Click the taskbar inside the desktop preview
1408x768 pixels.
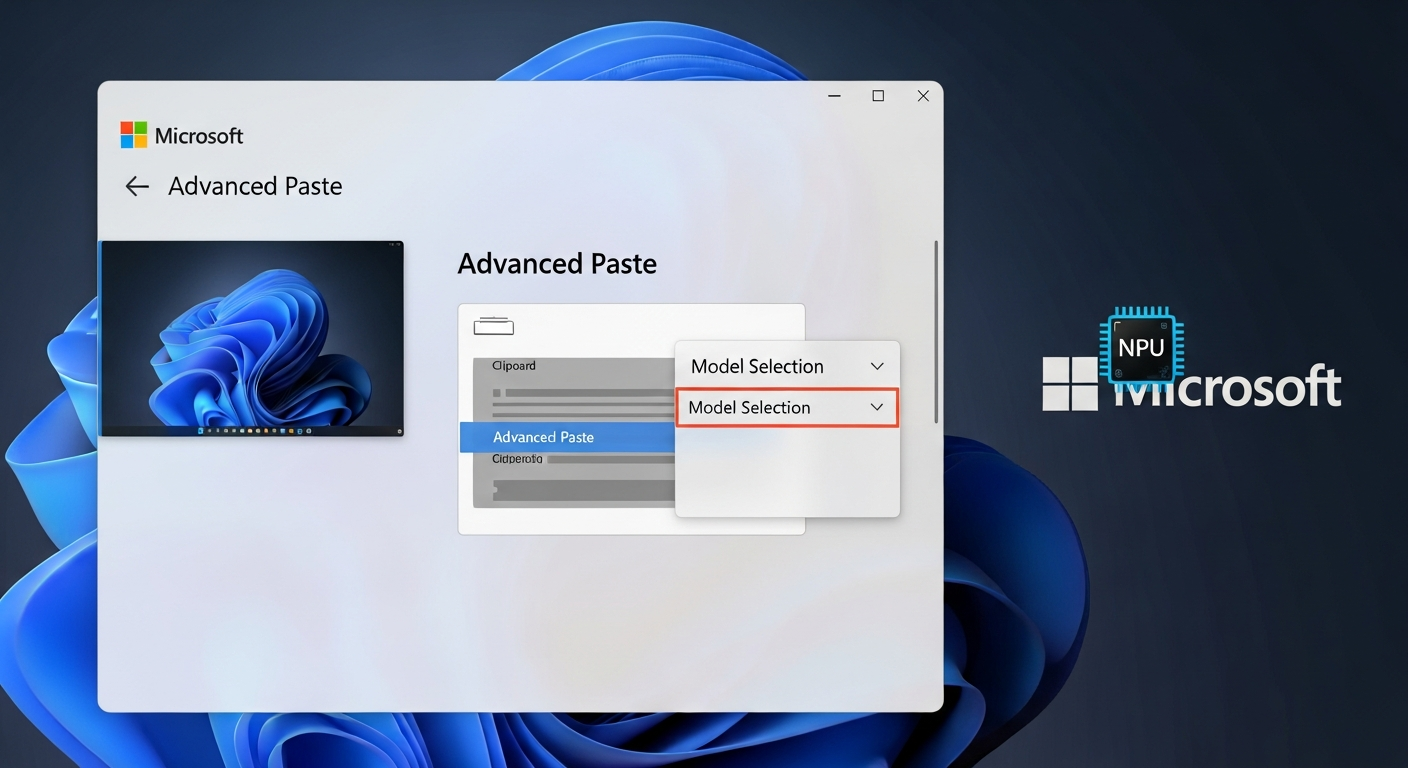pos(252,430)
